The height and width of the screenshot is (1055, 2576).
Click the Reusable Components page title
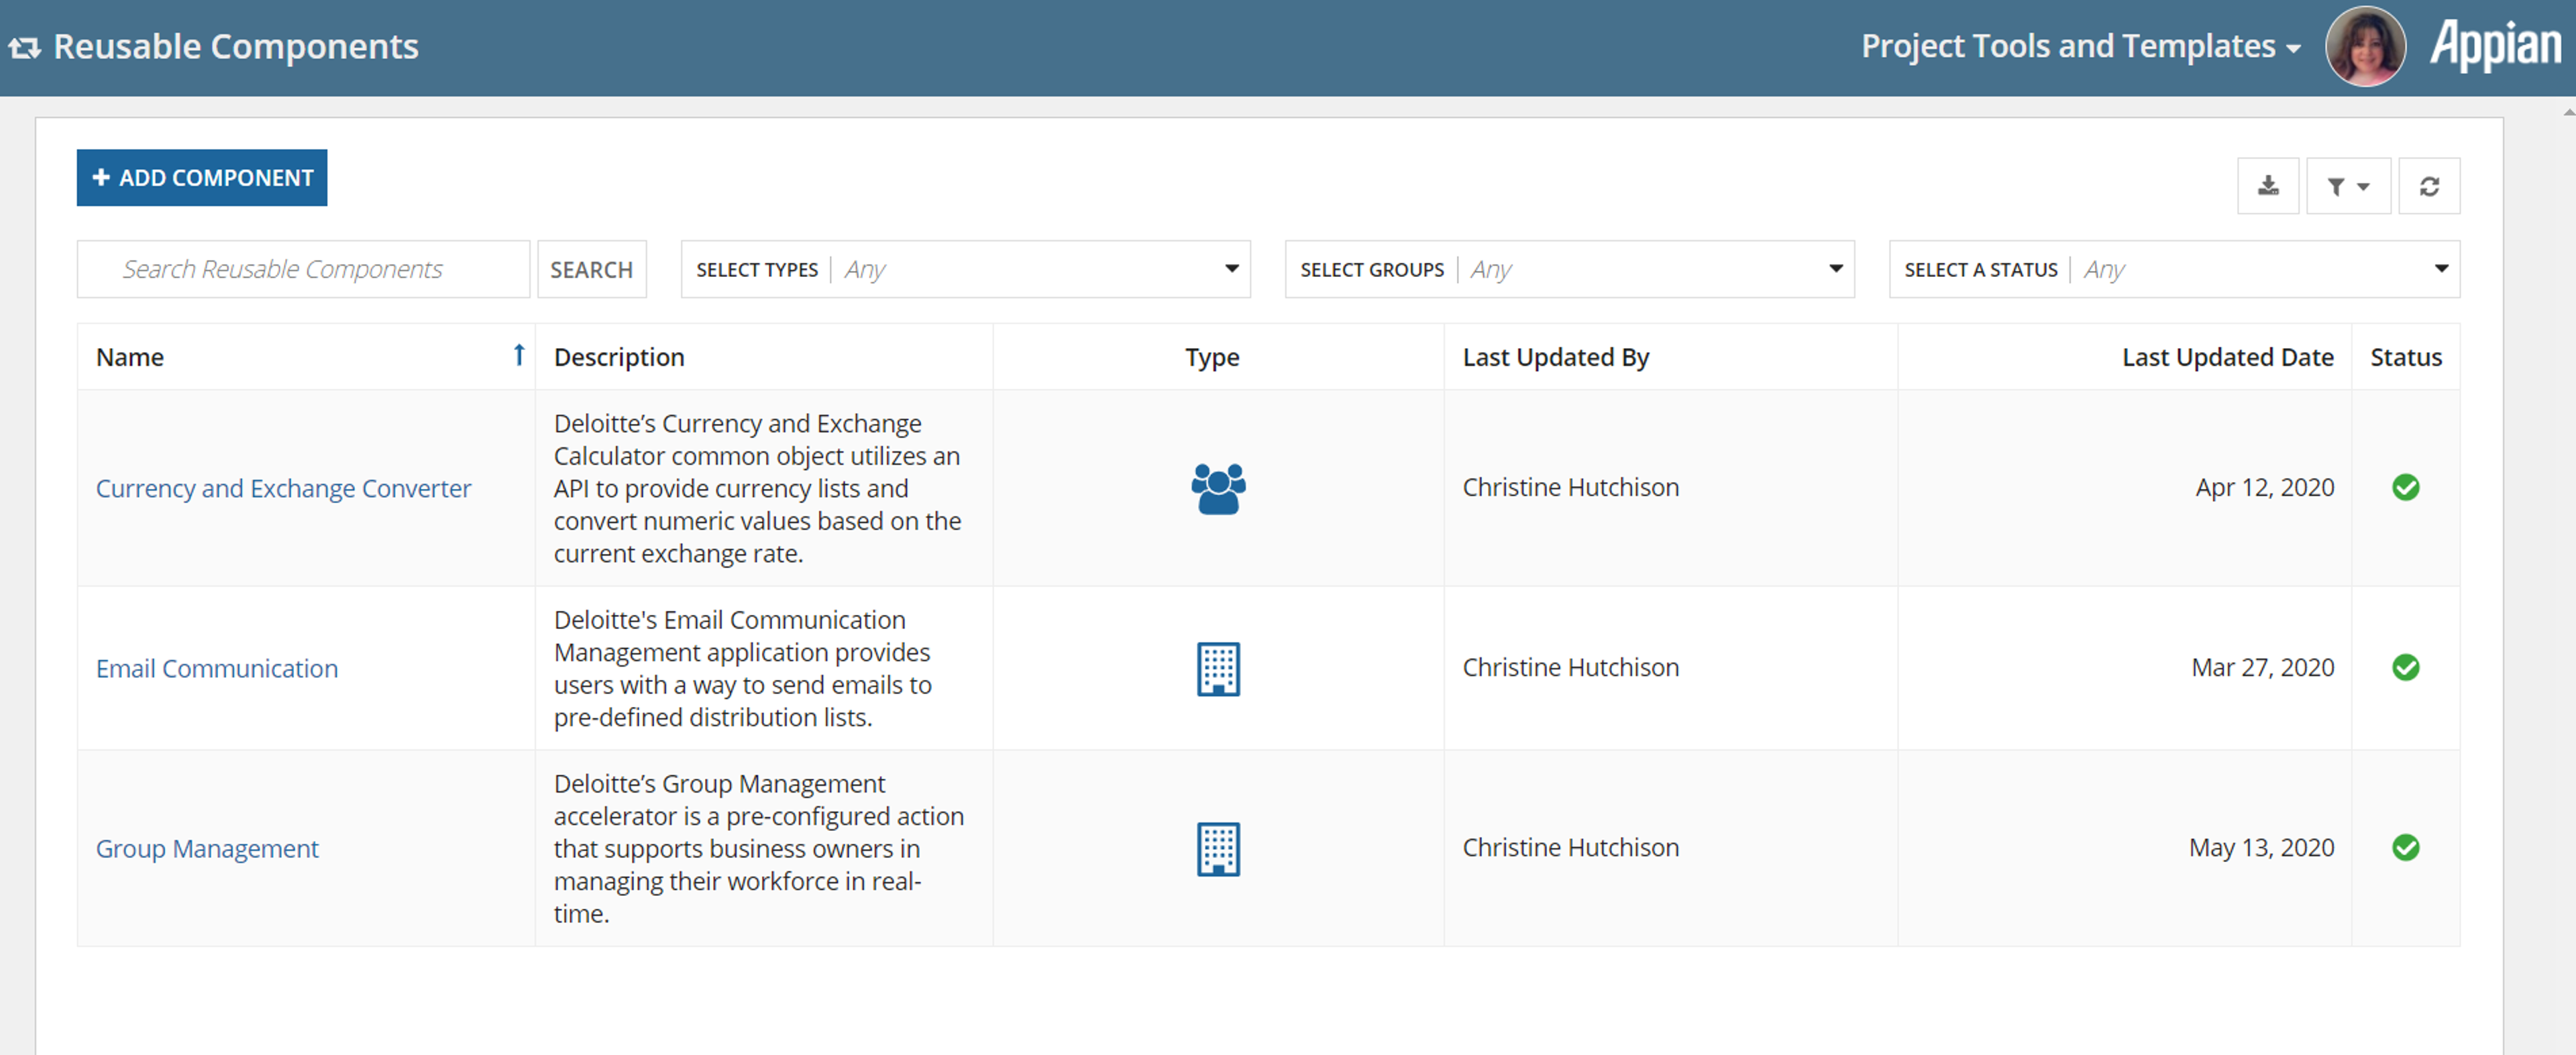(236, 46)
